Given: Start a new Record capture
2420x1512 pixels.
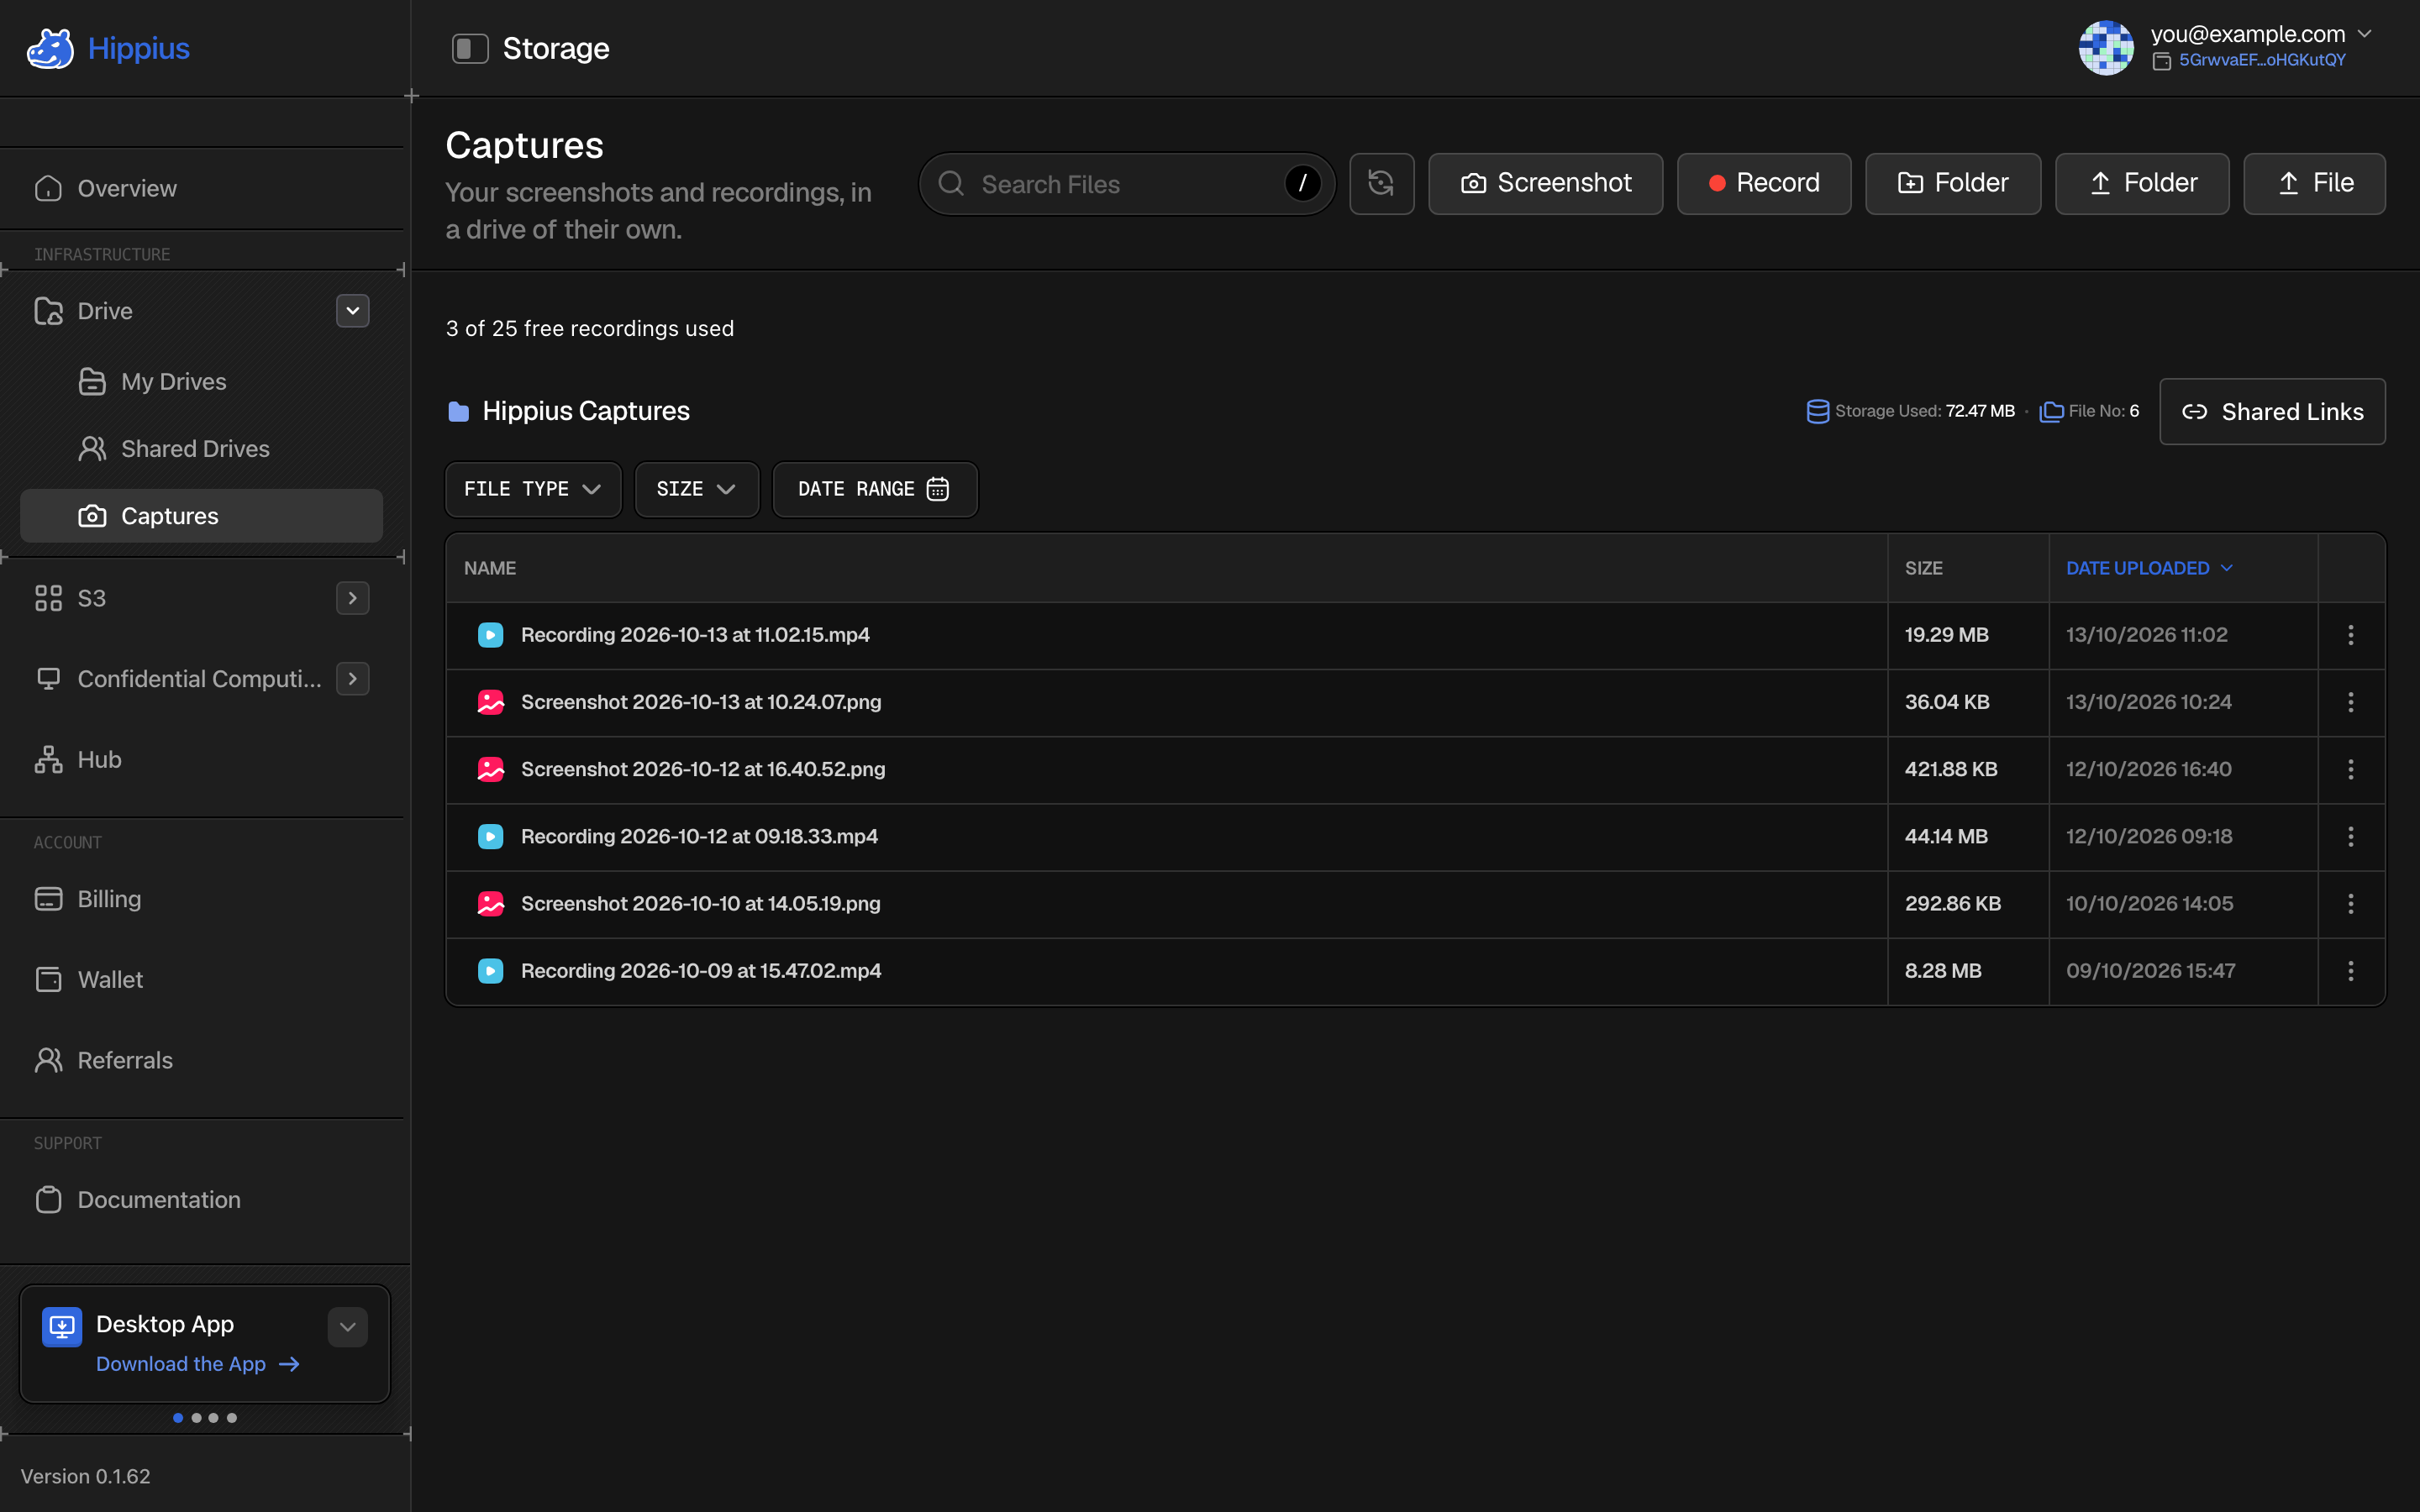Looking at the screenshot, I should tap(1763, 183).
